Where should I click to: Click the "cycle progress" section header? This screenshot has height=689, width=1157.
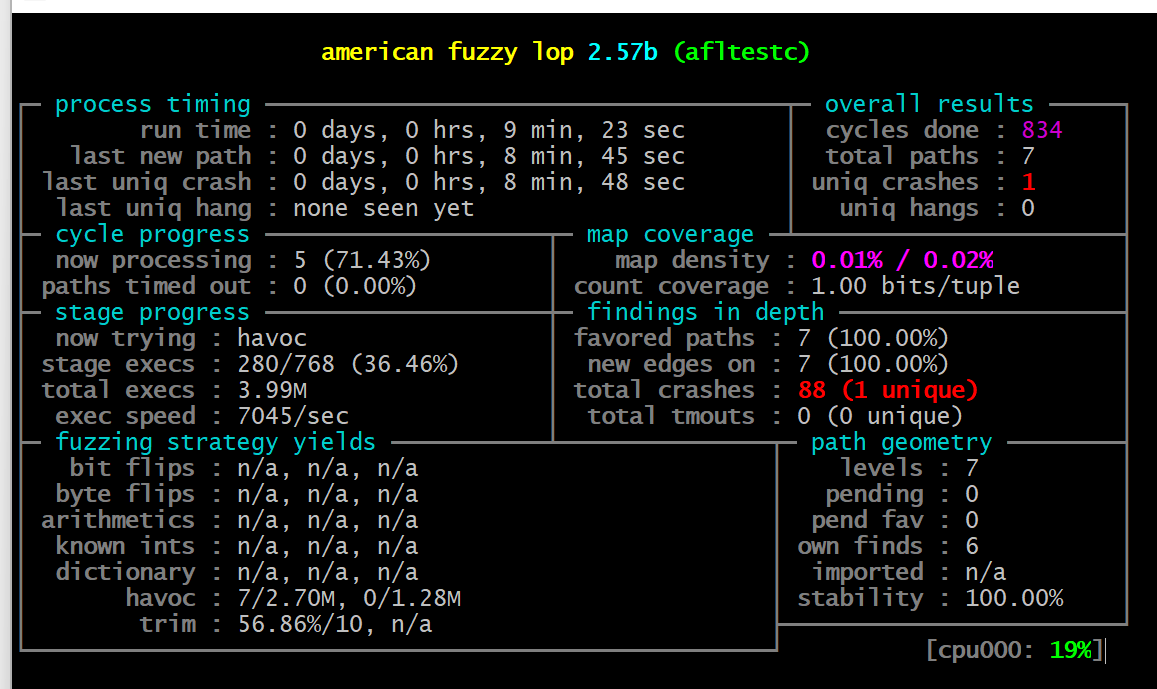[153, 235]
